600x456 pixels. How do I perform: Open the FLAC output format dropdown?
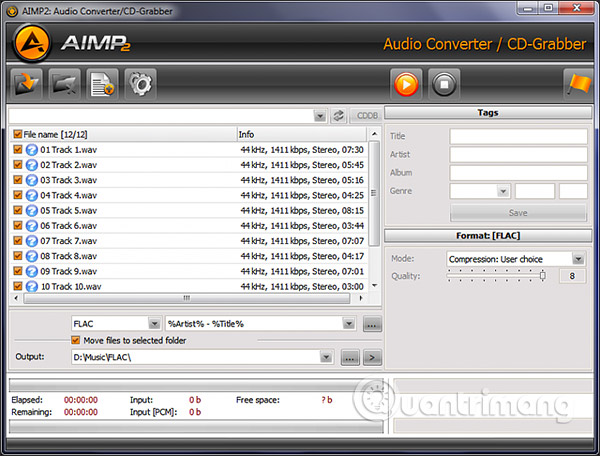pos(154,324)
